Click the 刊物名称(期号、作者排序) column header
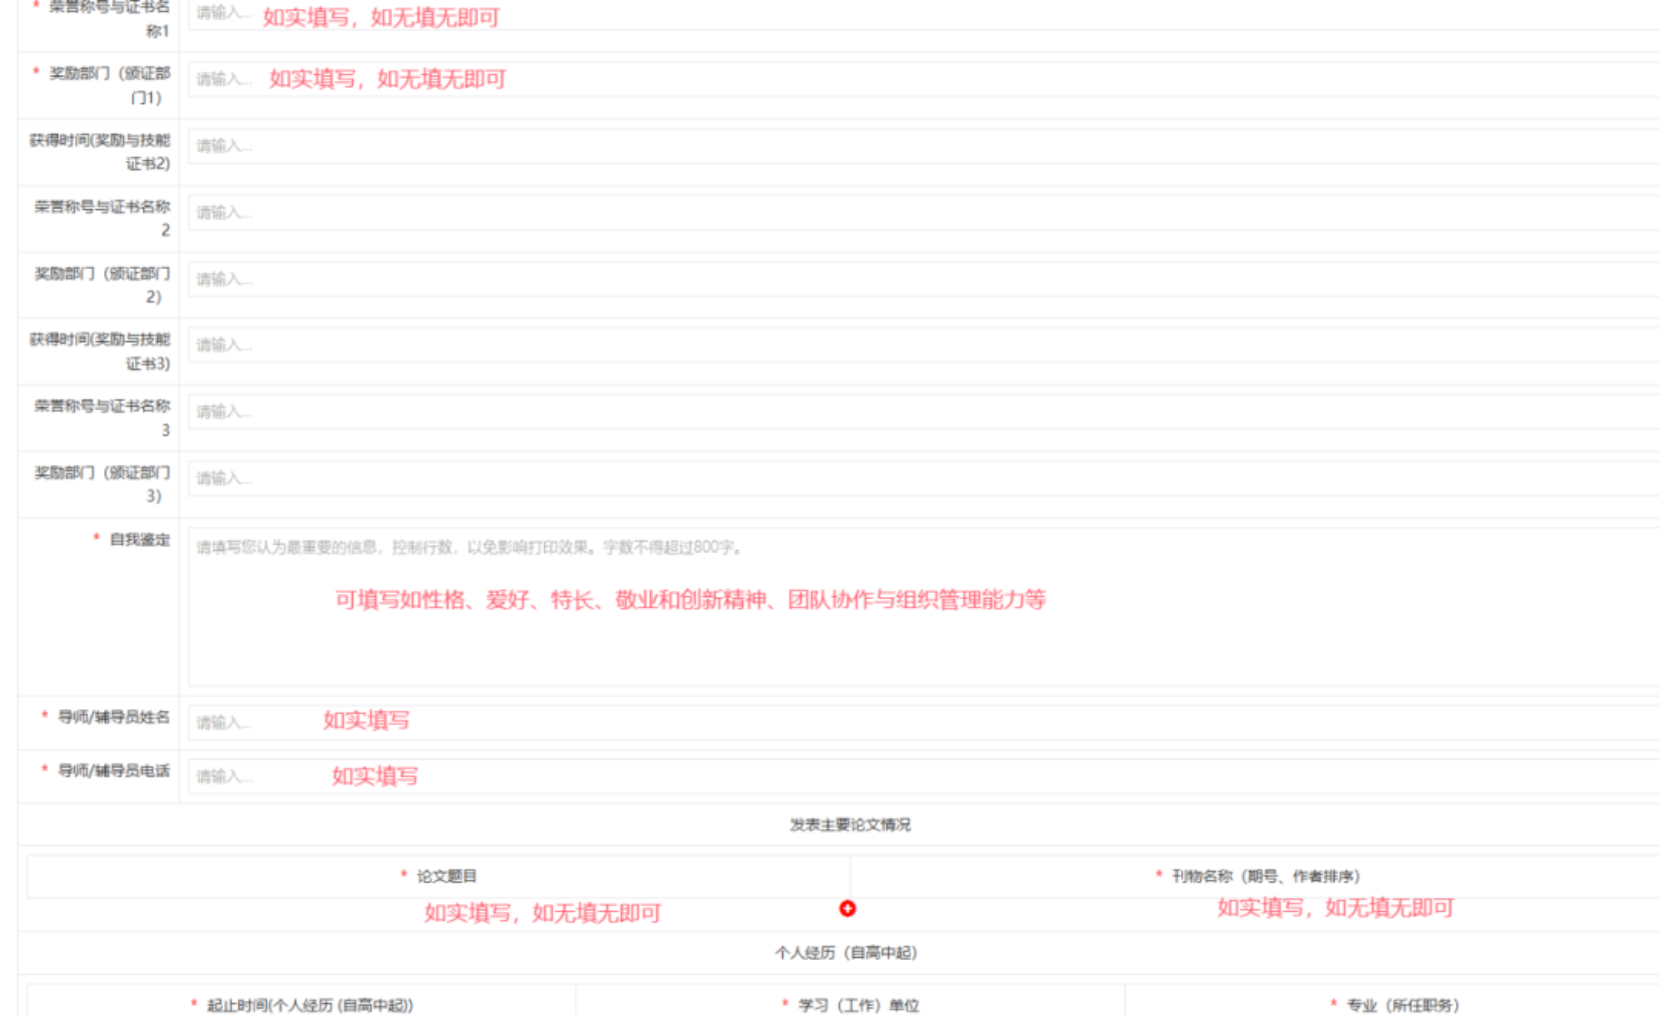This screenshot has height=1016, width=1659. [1265, 876]
